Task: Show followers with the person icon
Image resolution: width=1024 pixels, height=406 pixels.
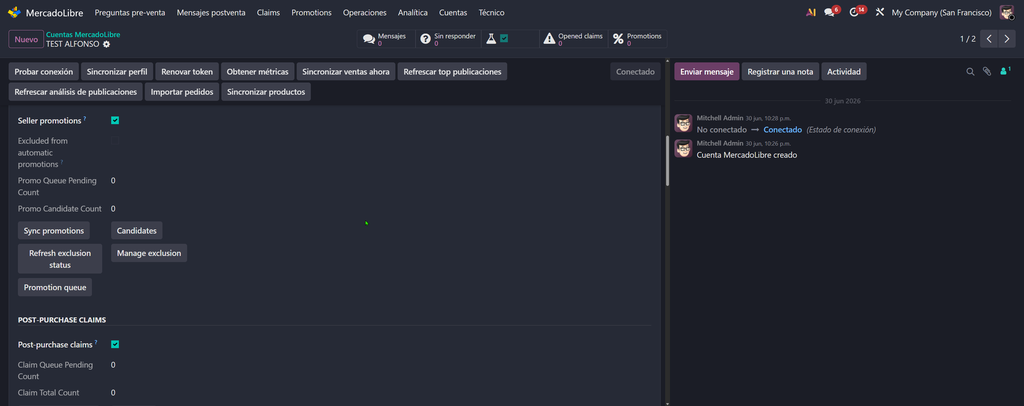Action: (x=1005, y=71)
